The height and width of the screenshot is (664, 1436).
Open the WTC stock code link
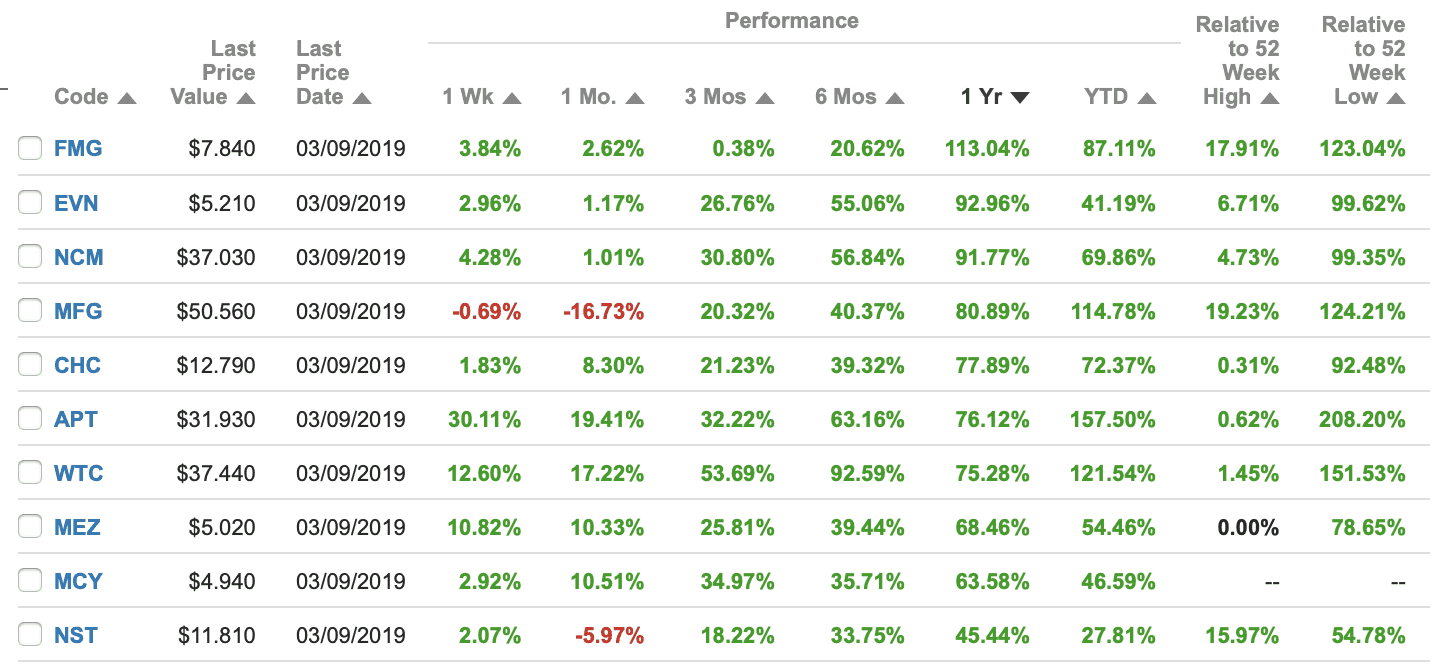click(x=78, y=473)
